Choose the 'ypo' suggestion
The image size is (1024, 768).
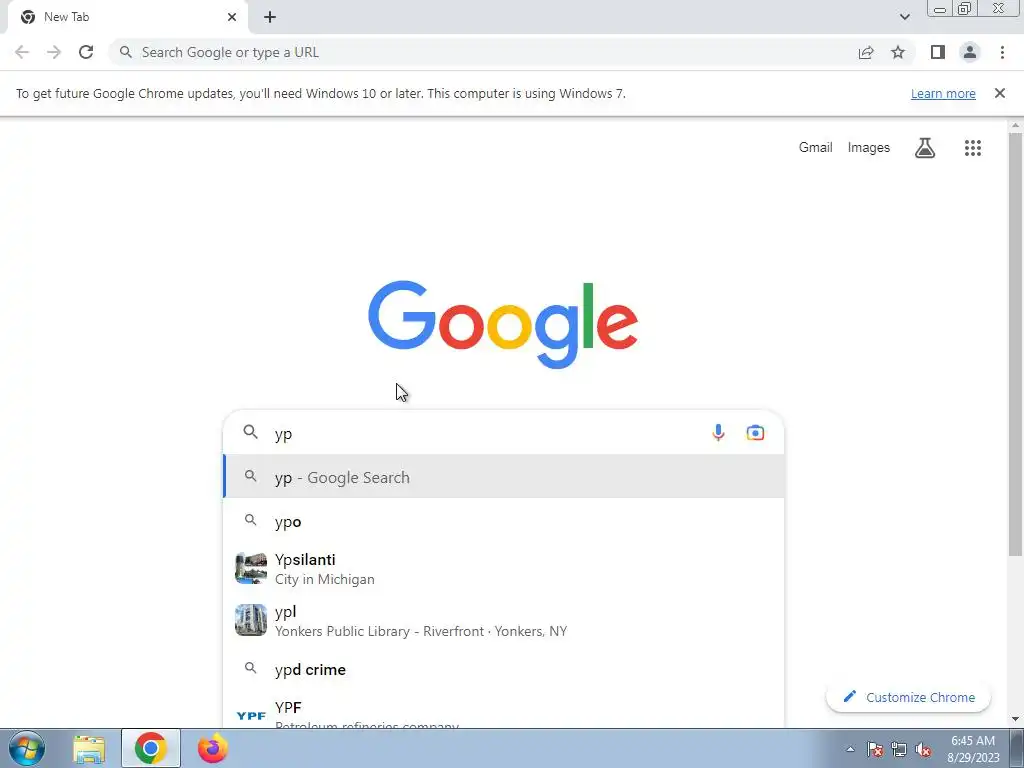click(504, 521)
